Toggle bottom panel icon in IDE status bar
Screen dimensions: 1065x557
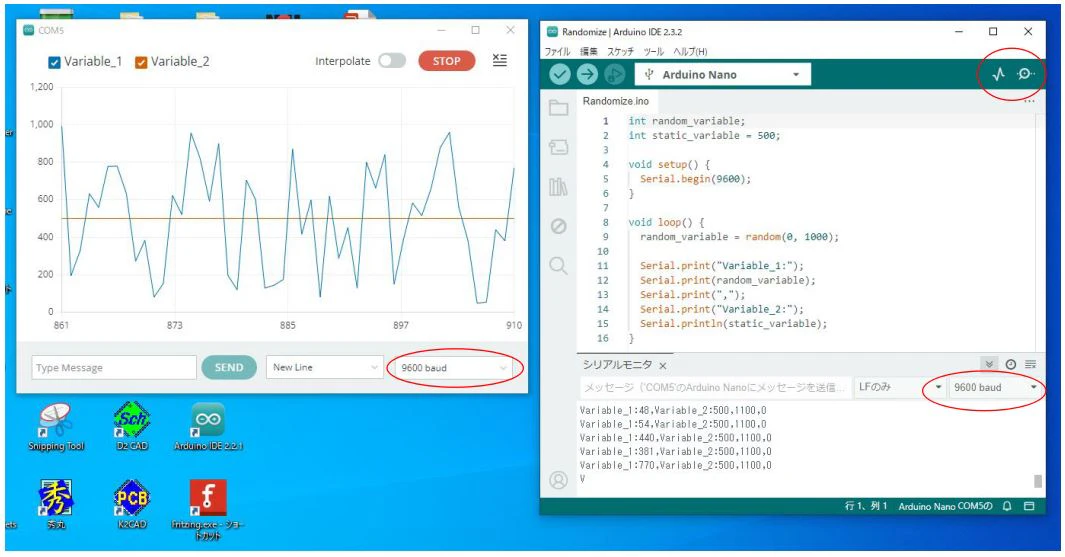click(1029, 506)
